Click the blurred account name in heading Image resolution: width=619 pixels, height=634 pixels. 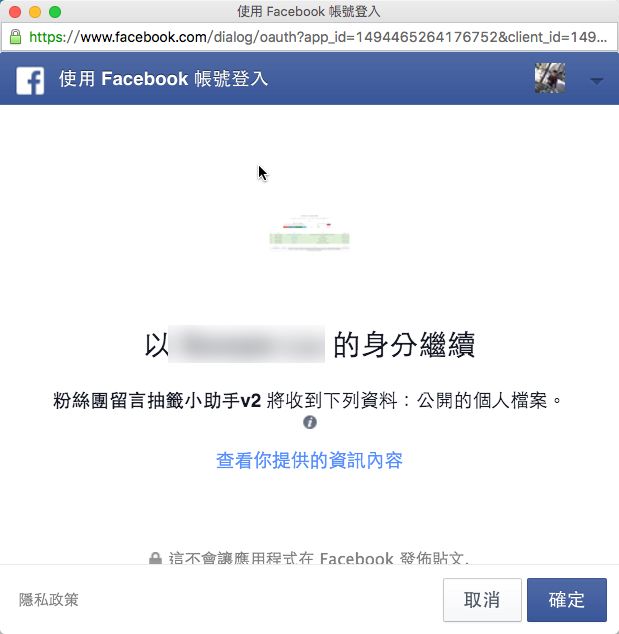pos(246,344)
